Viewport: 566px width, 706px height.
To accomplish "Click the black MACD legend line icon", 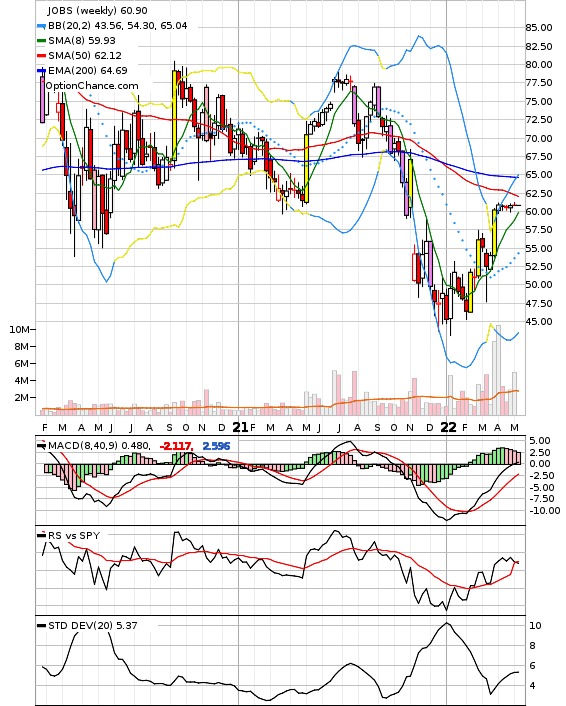I will tap(41, 446).
